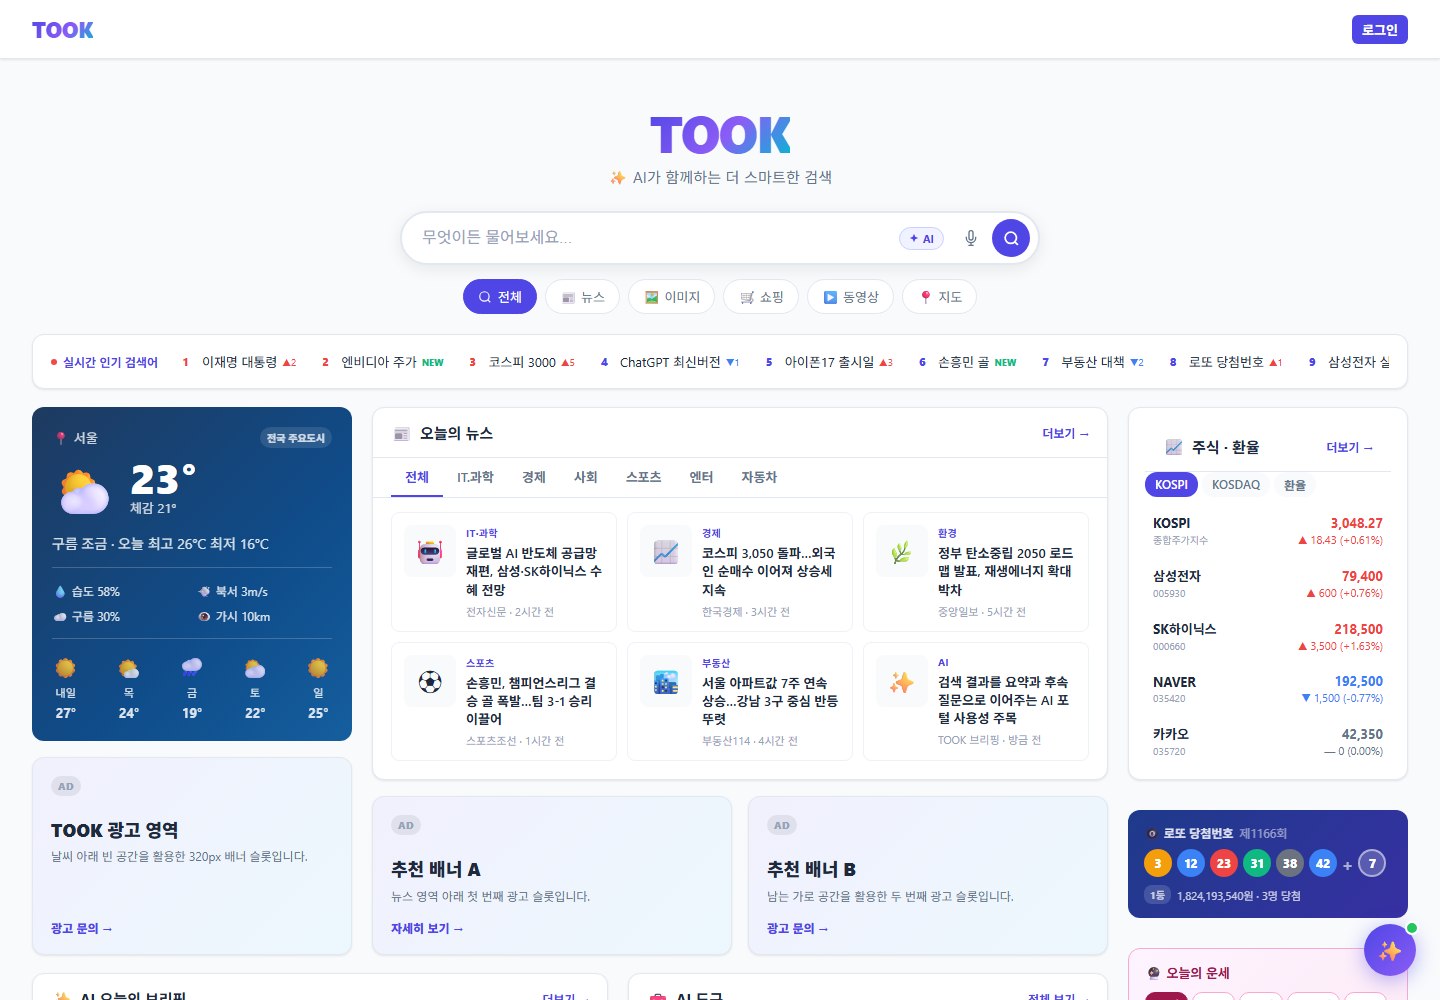Click city icon of 서울 아파트값 article
The width and height of the screenshot is (1440, 1000).
click(666, 681)
